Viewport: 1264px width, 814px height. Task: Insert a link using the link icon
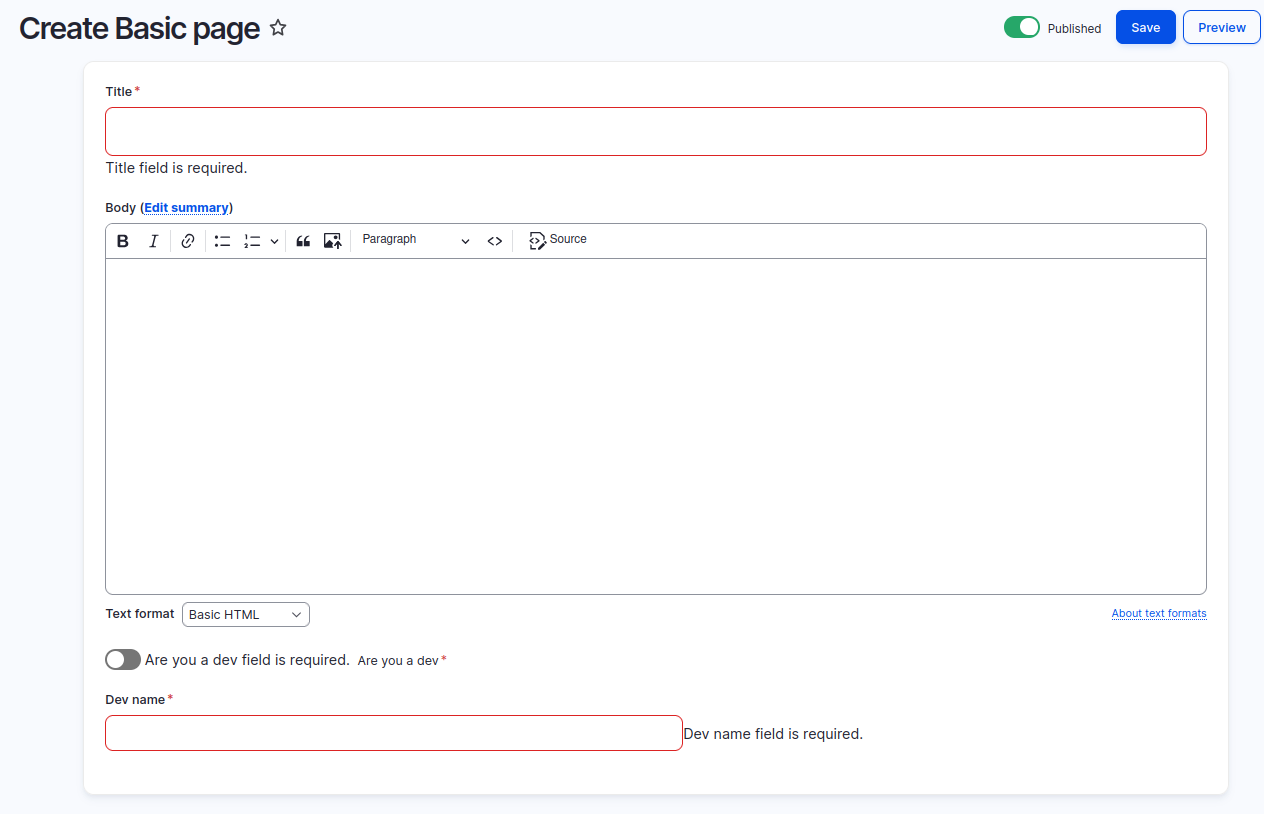pyautogui.click(x=188, y=241)
